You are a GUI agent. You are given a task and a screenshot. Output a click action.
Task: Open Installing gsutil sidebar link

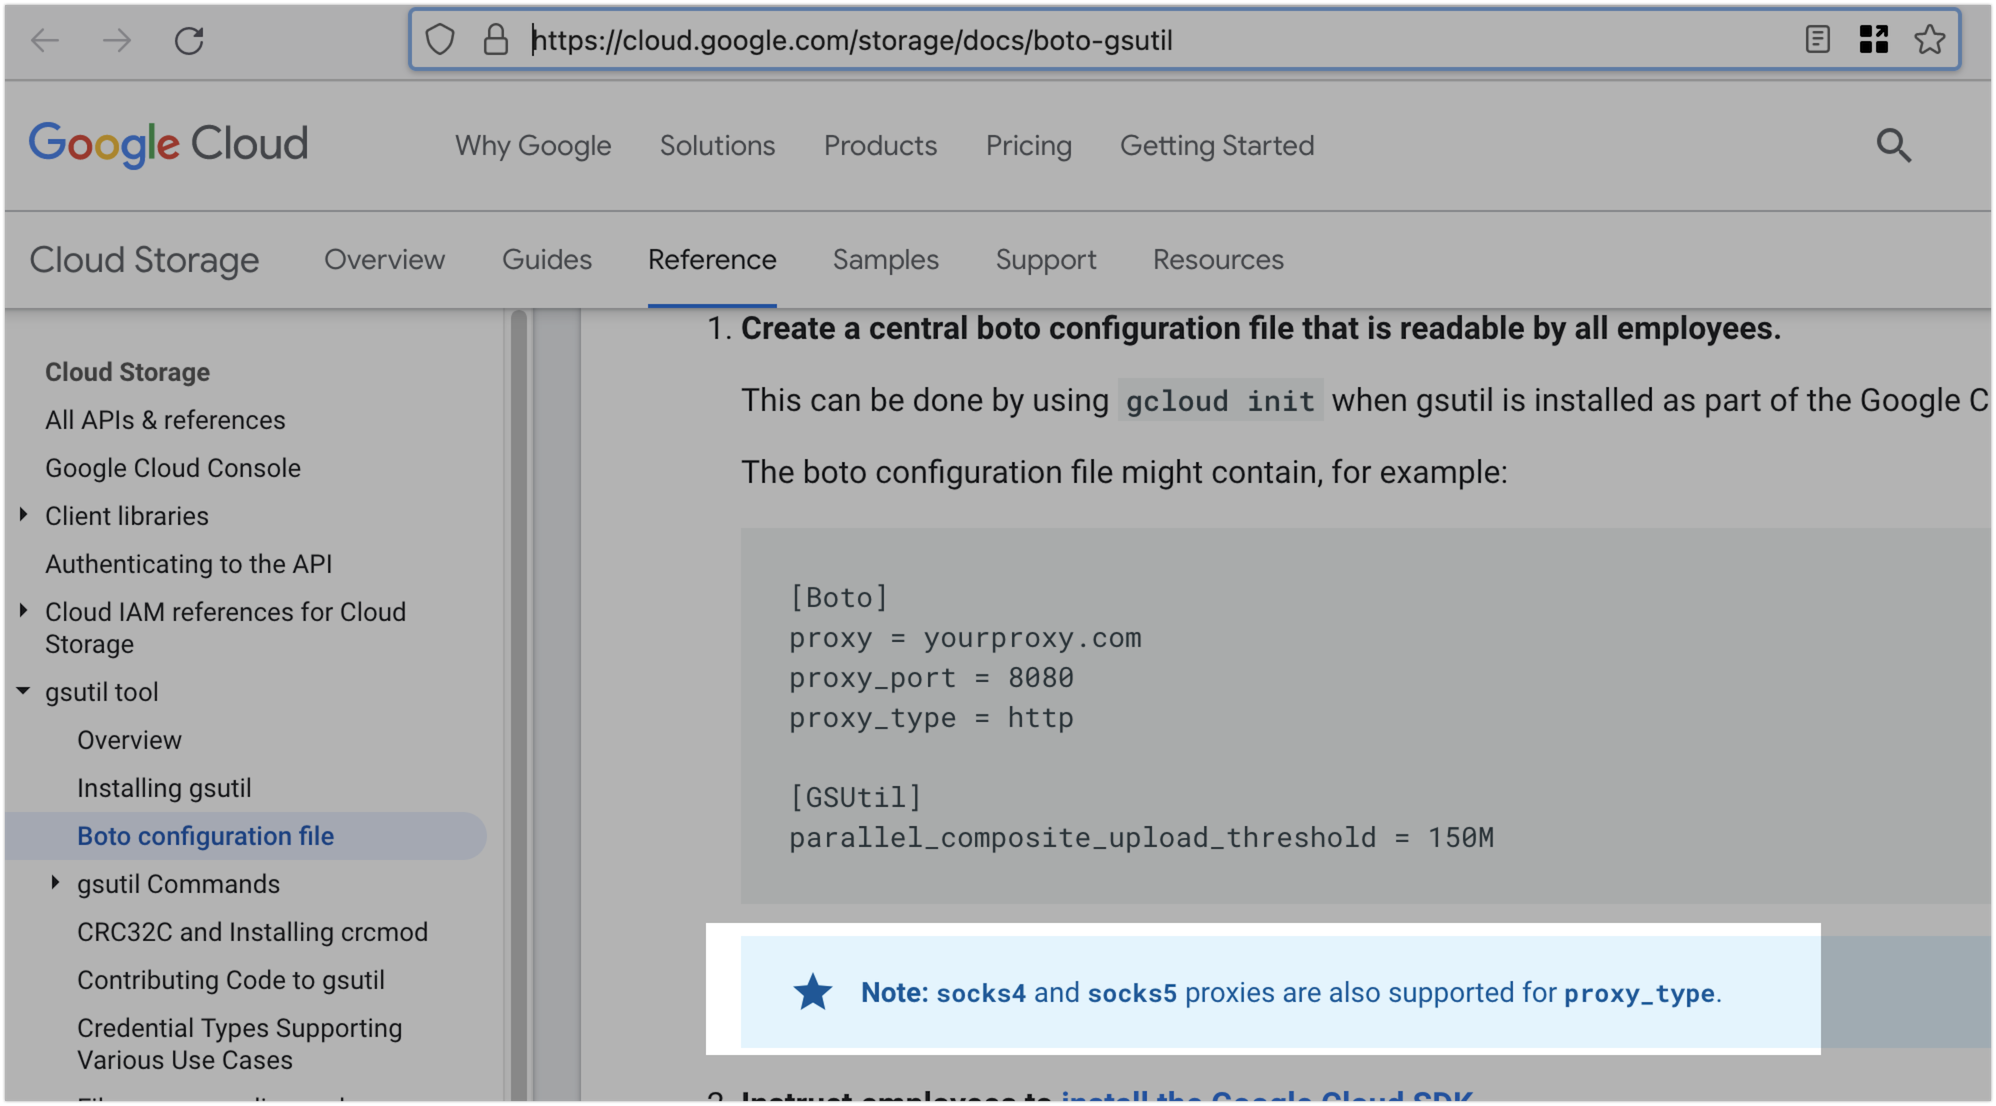pyautogui.click(x=164, y=788)
